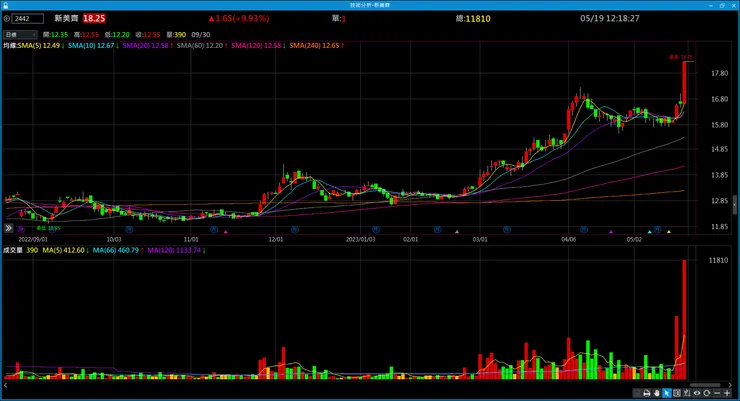740x401 pixels.
Task: Click the 09/30 date in info row
Action: pos(201,35)
